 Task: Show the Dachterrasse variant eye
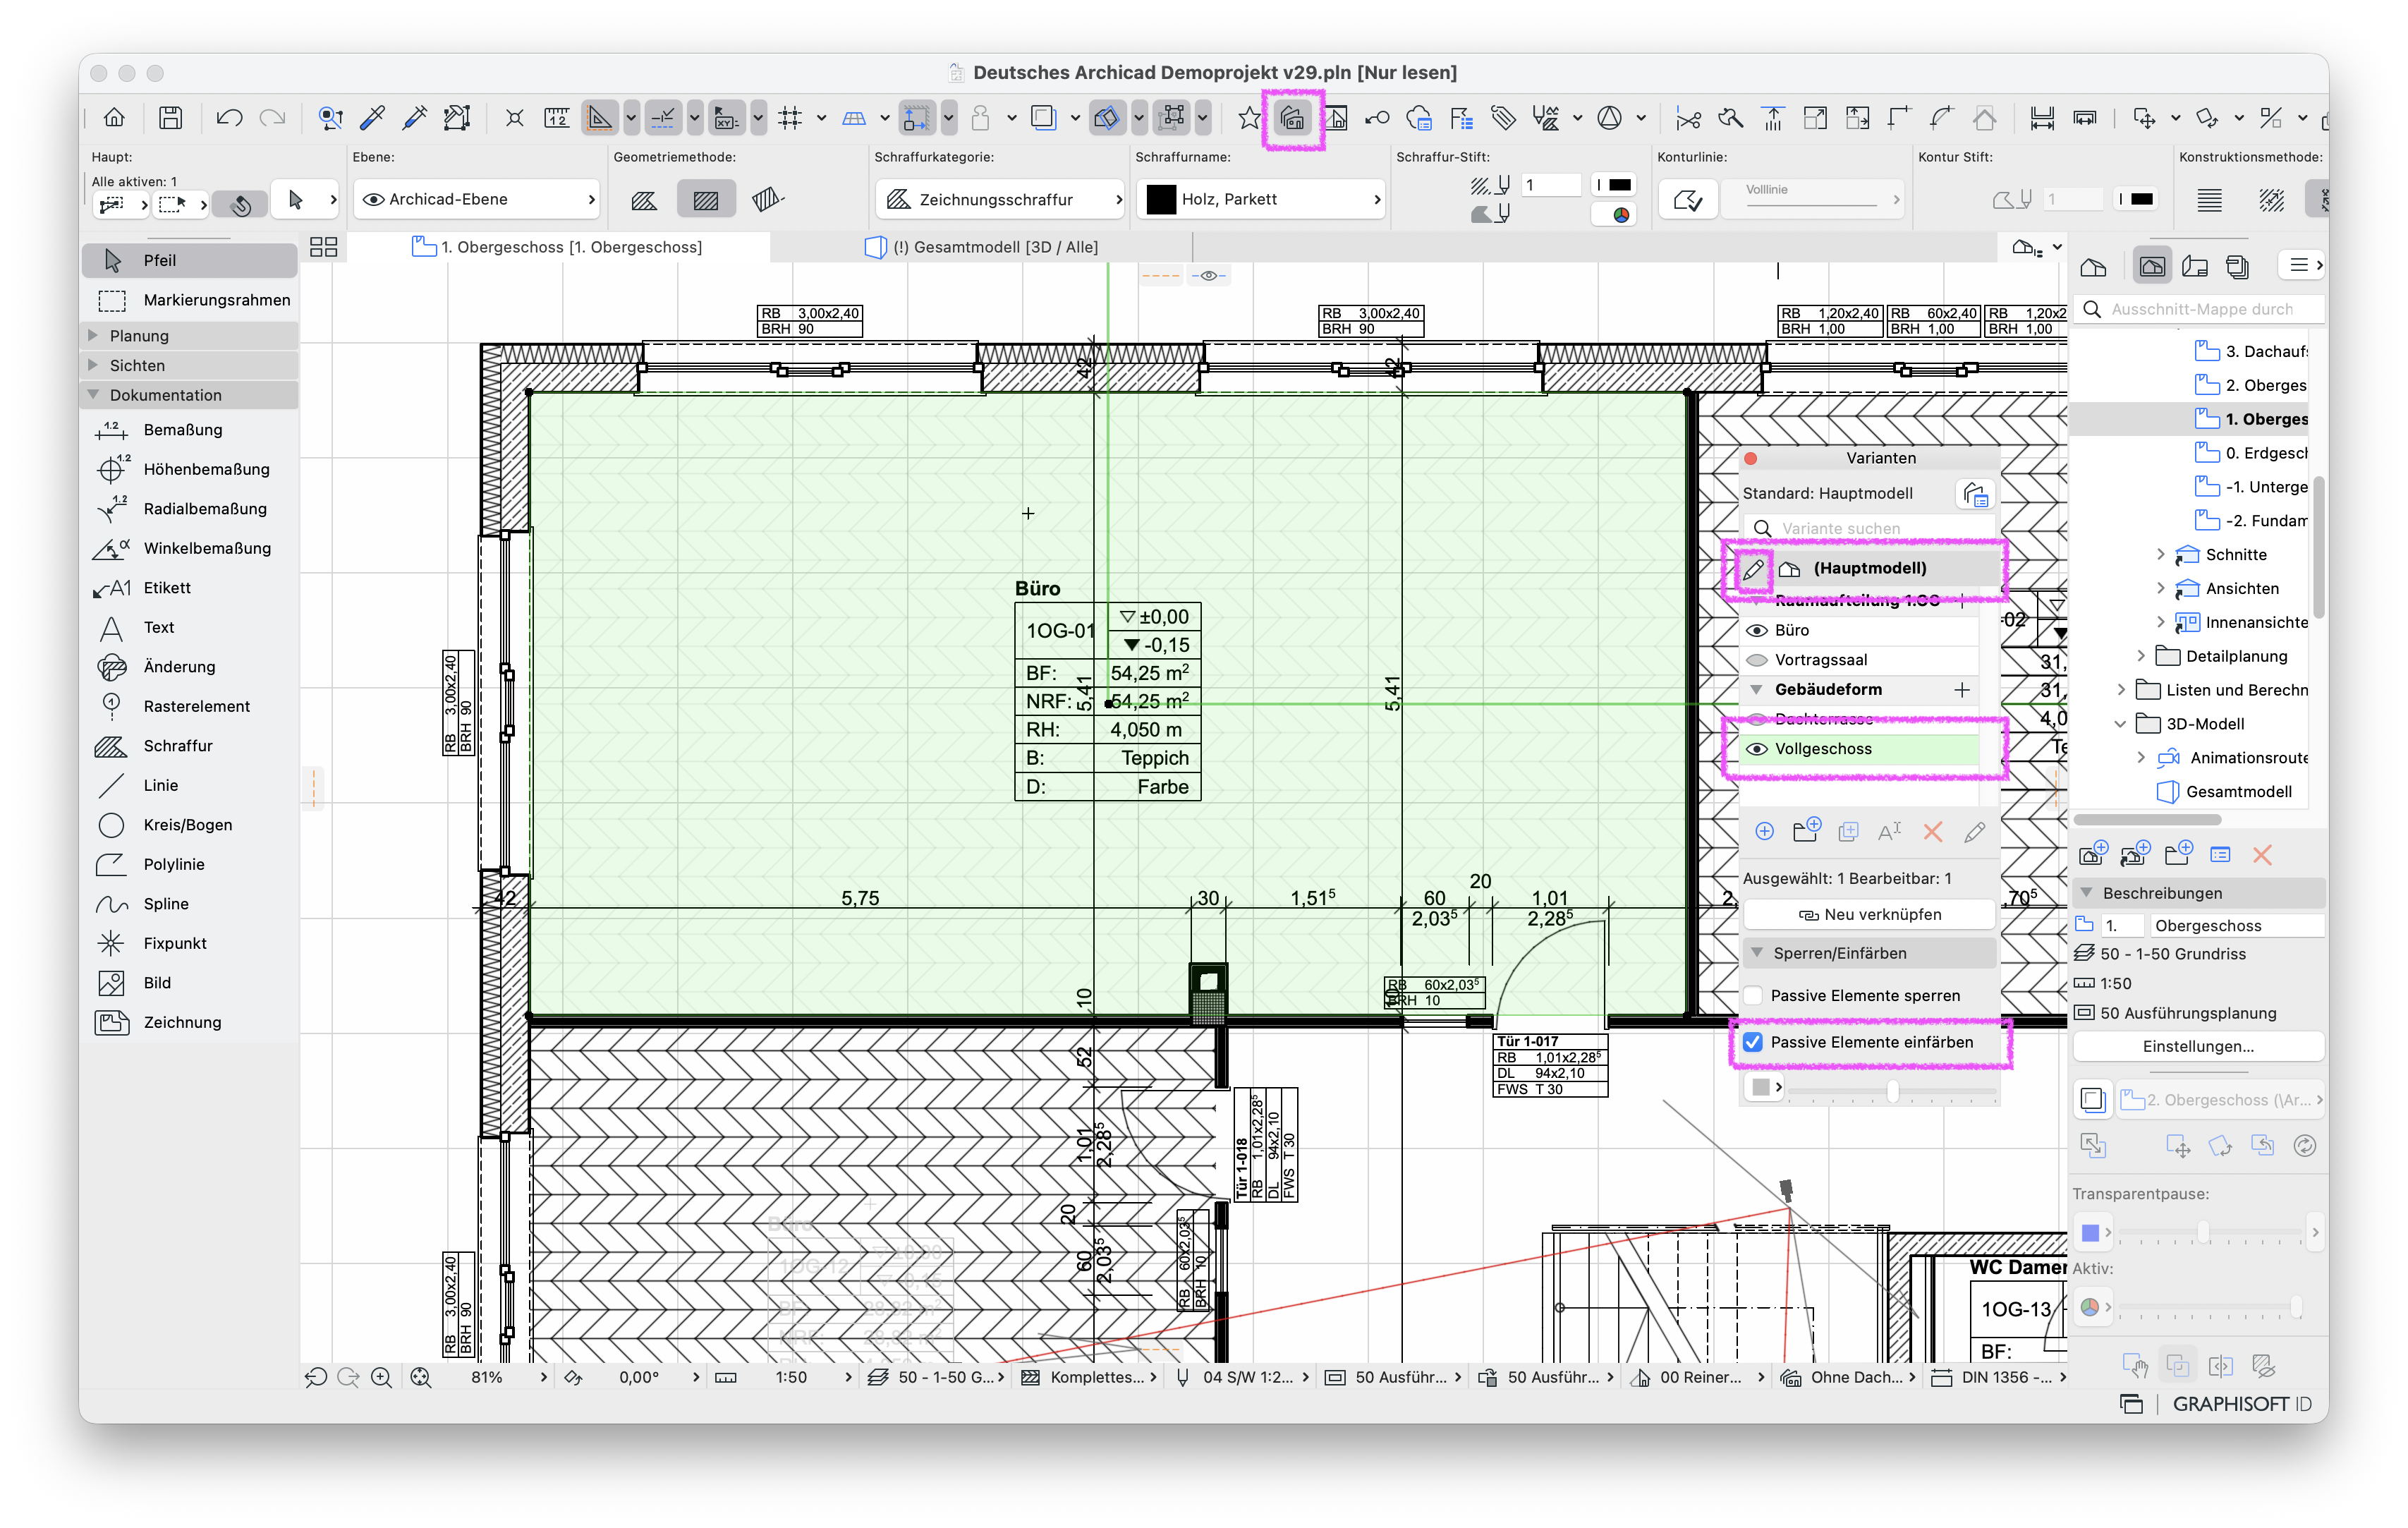pyautogui.click(x=1756, y=719)
